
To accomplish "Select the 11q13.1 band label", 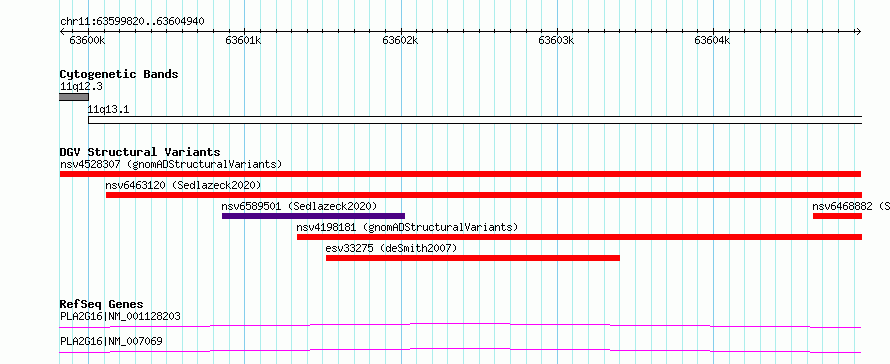I will tap(108, 110).
